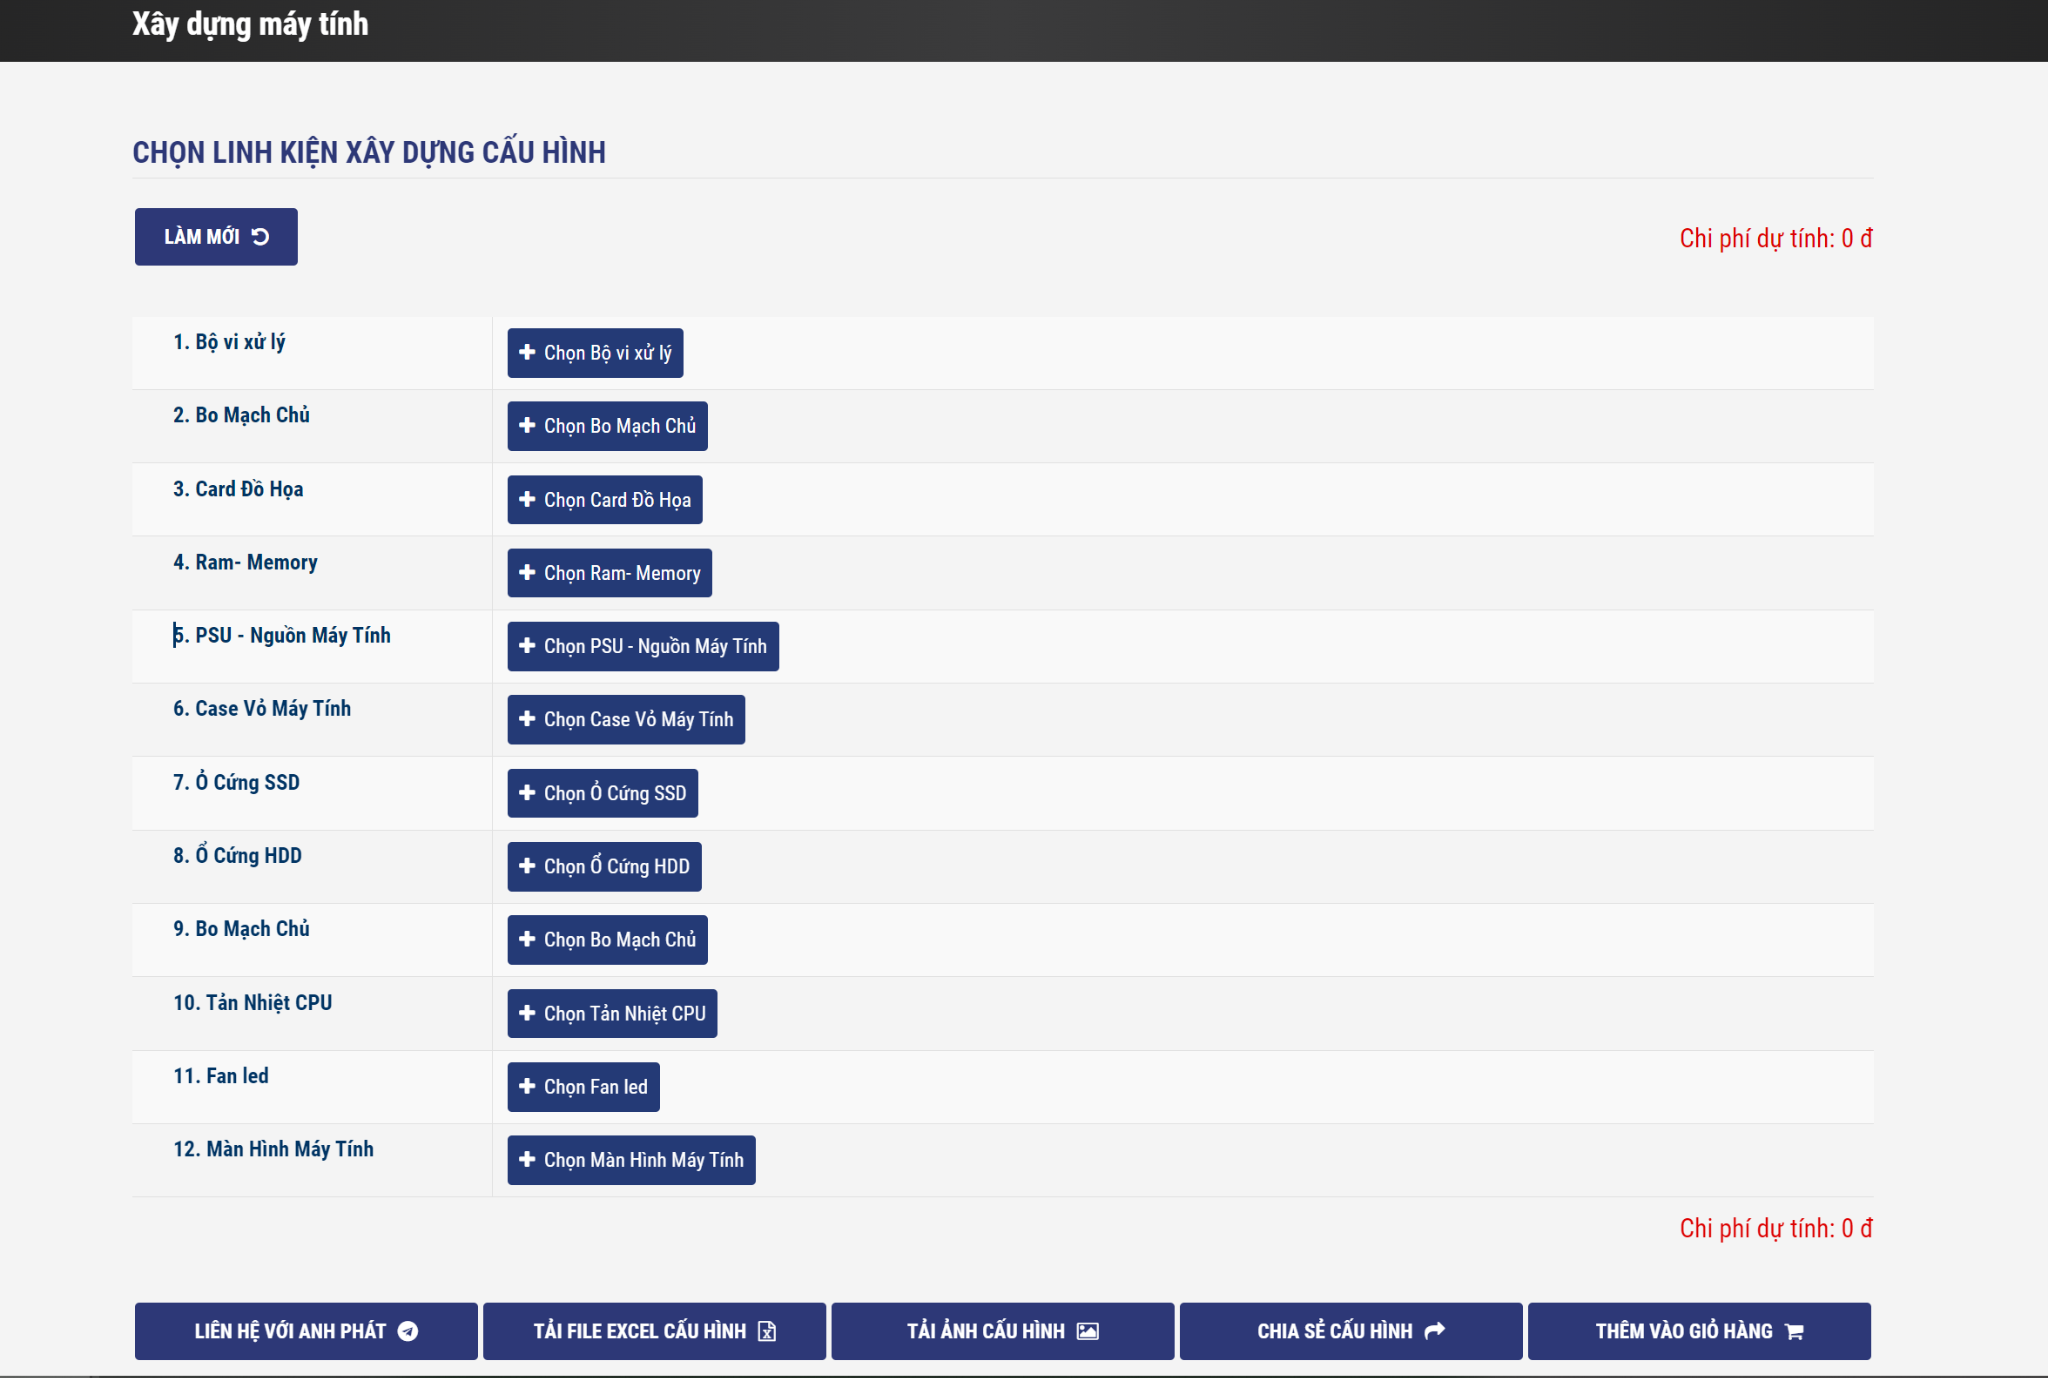Click the share arrow icon at the bottom
This screenshot has height=1378, width=2048.
click(x=1435, y=1331)
